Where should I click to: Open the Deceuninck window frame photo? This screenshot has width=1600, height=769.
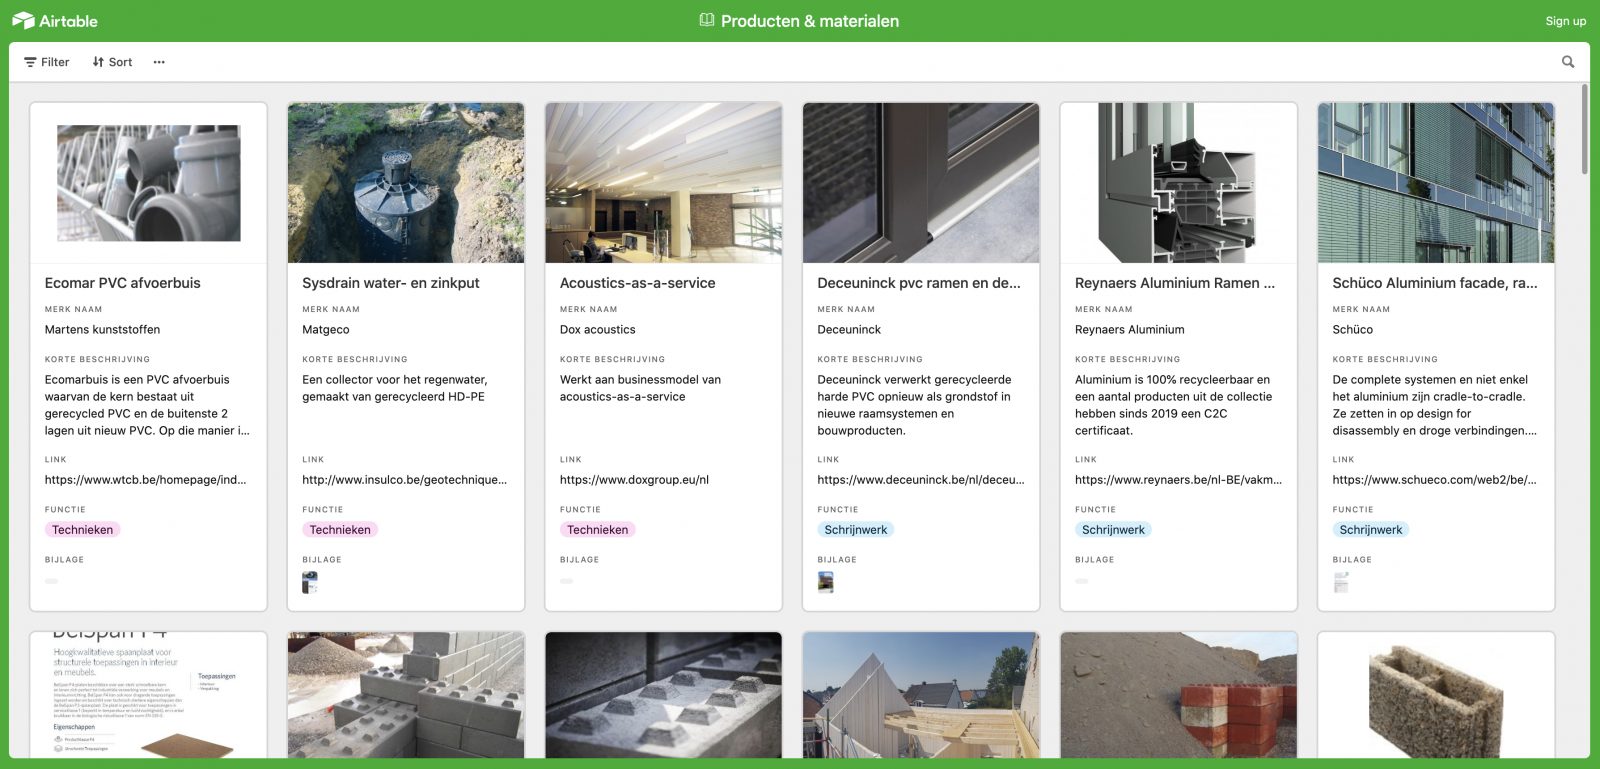tap(921, 183)
